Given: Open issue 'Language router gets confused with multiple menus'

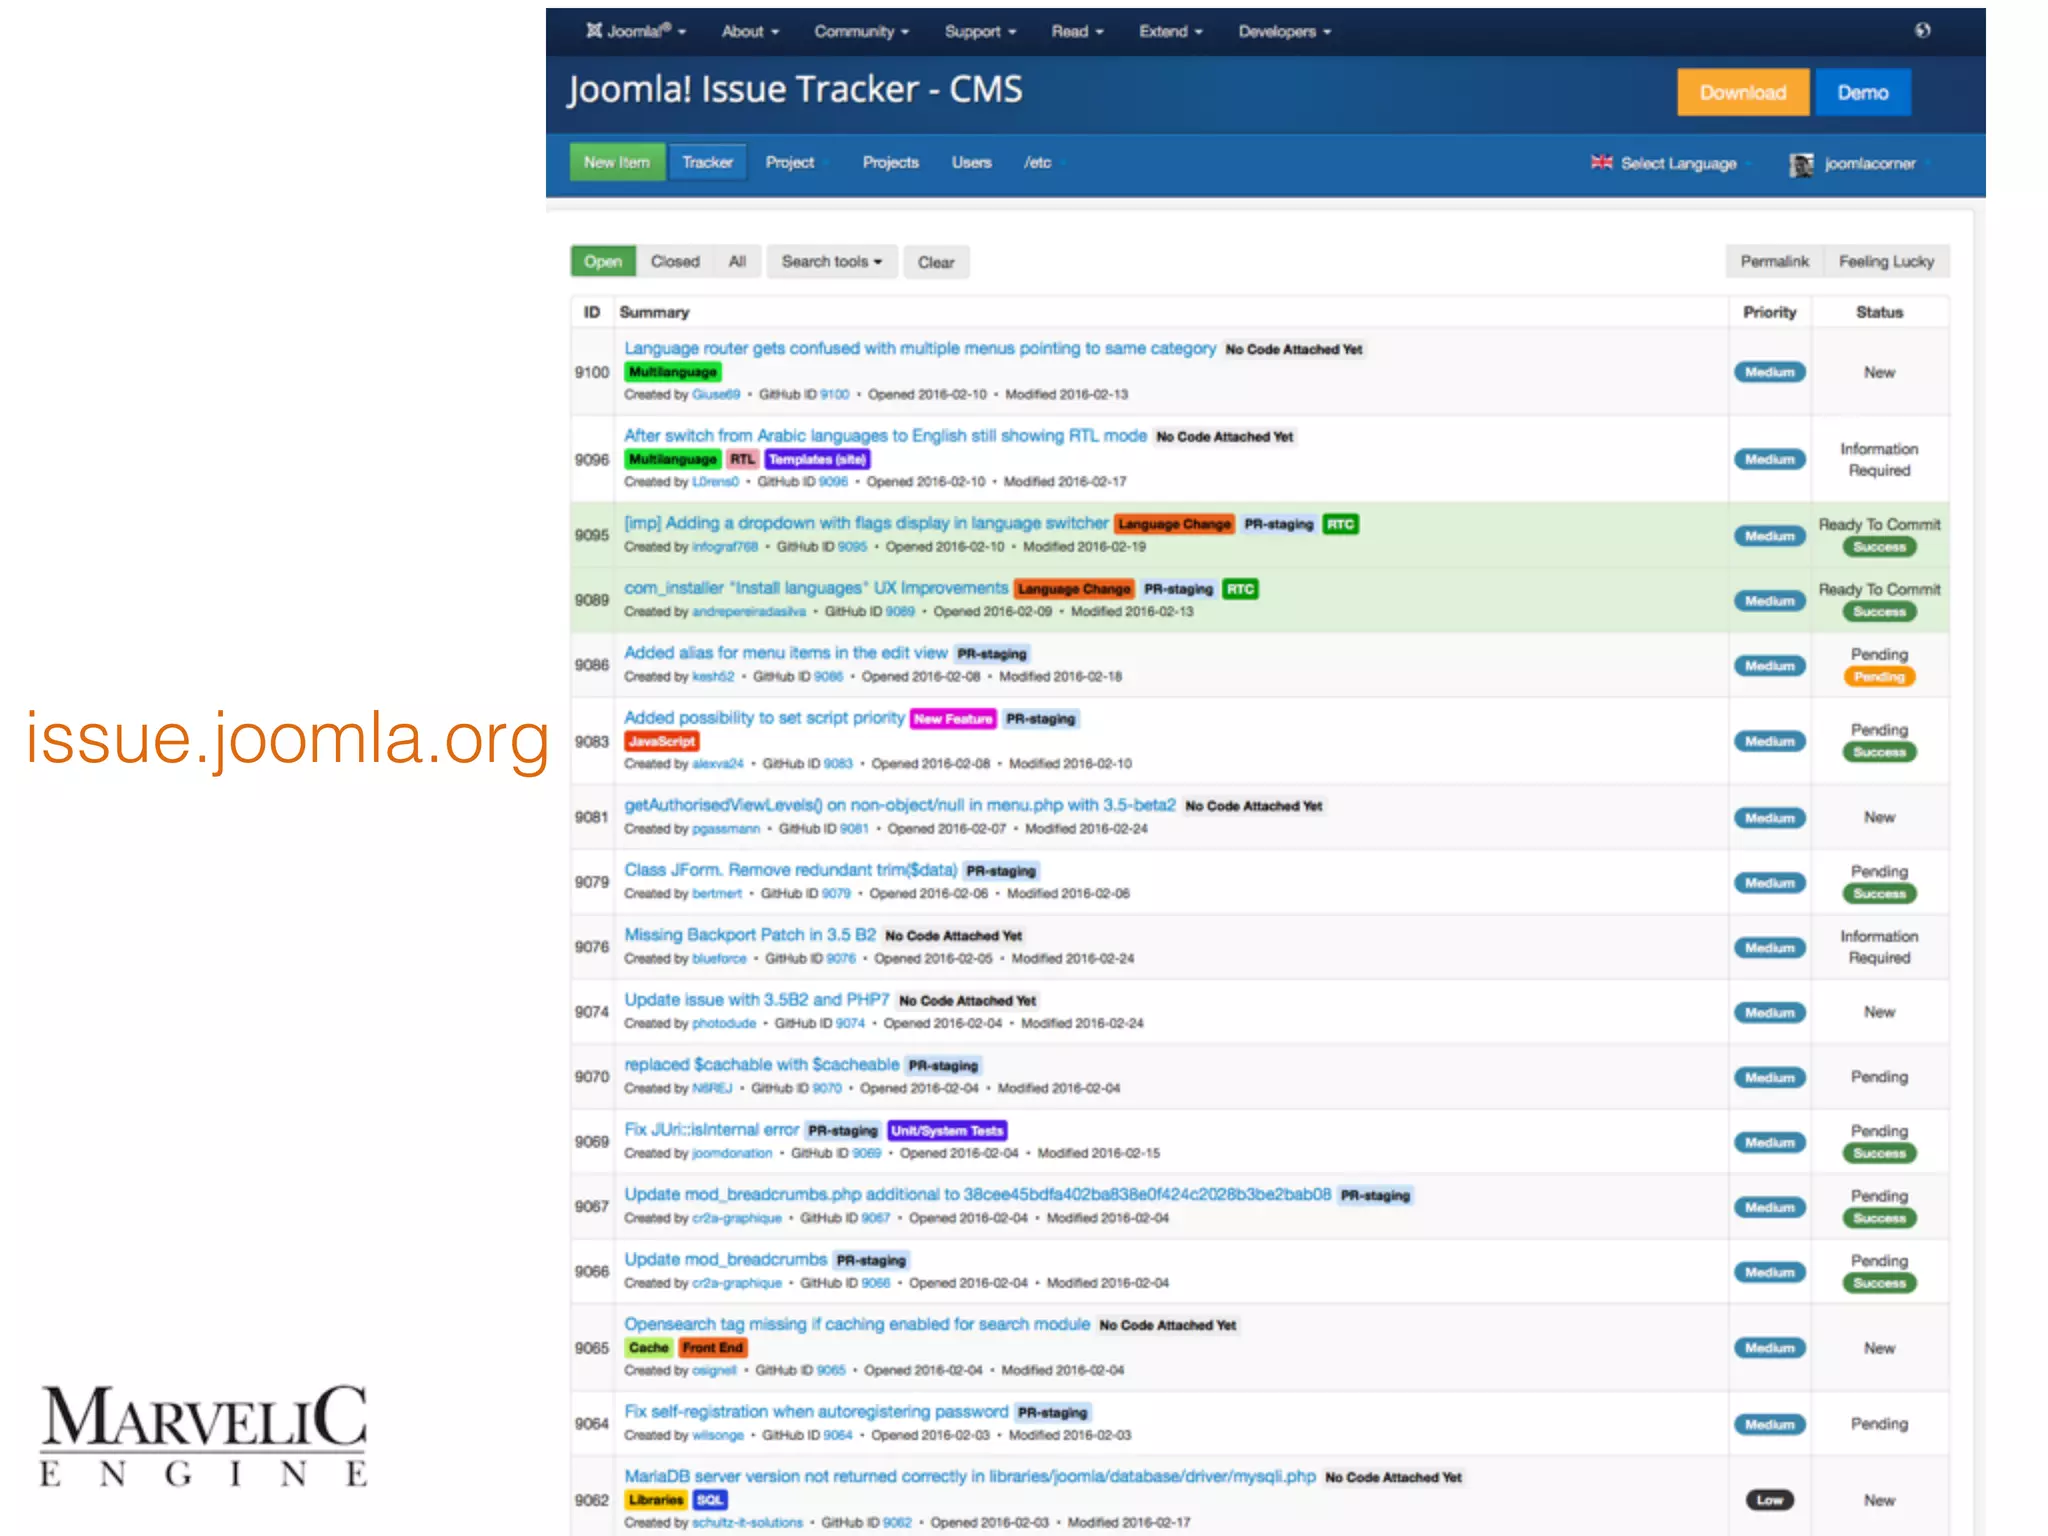Looking at the screenshot, I should pyautogui.click(x=920, y=348).
